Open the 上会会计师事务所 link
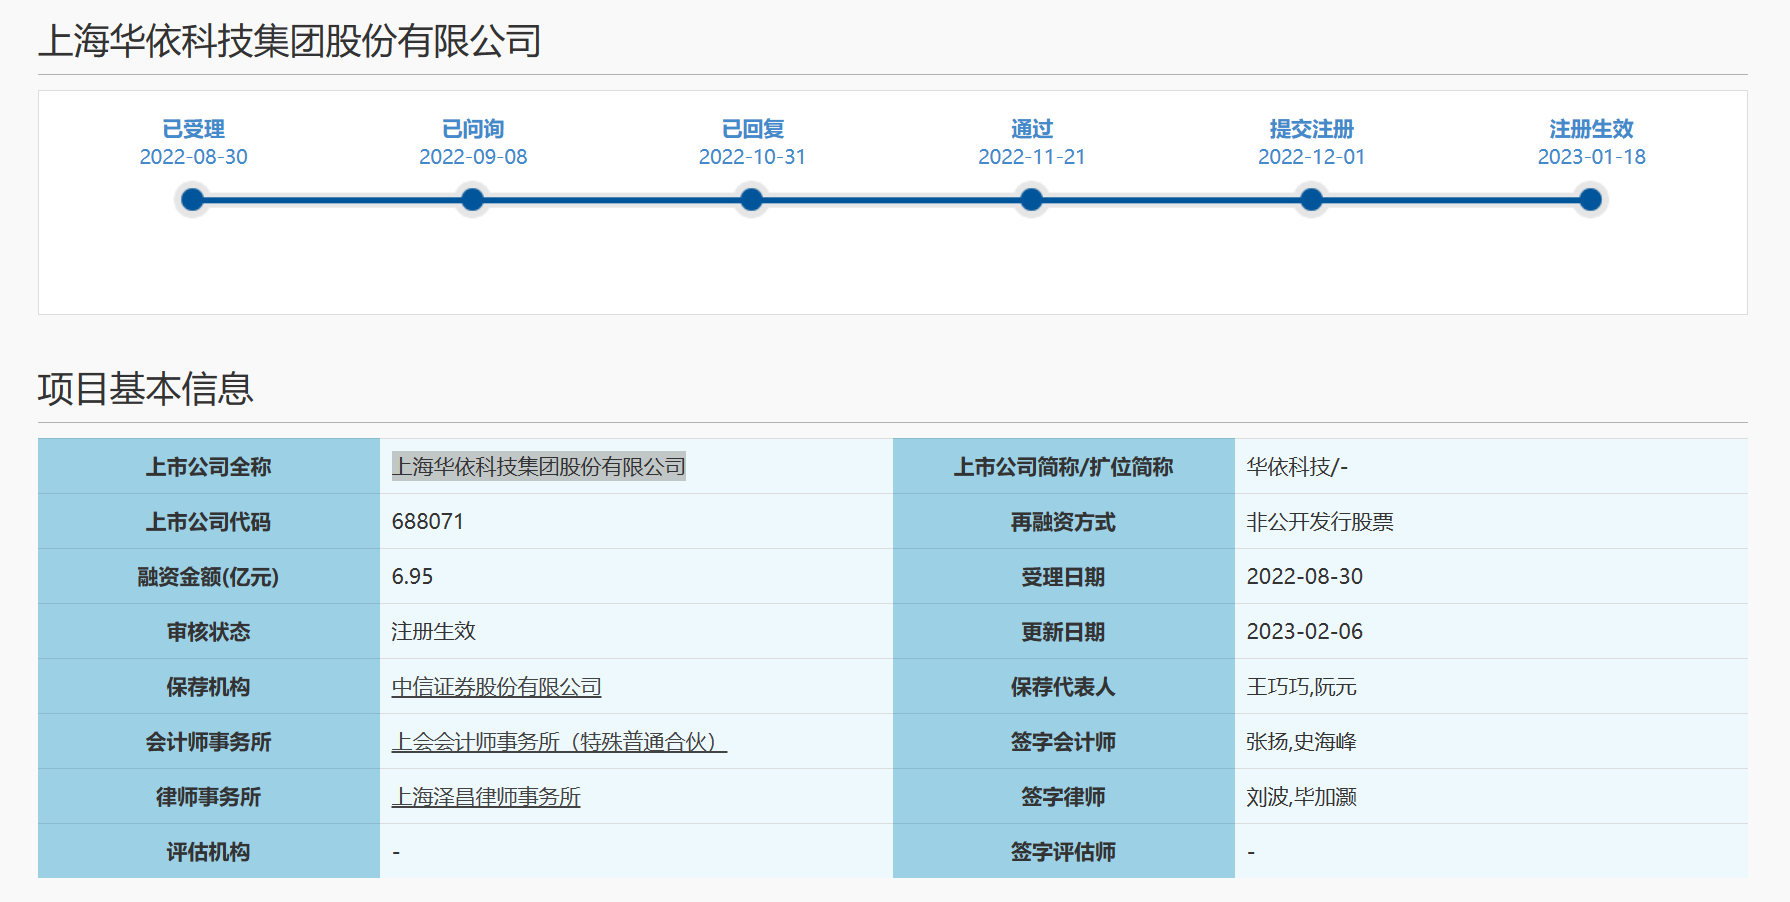1790x902 pixels. [x=559, y=742]
